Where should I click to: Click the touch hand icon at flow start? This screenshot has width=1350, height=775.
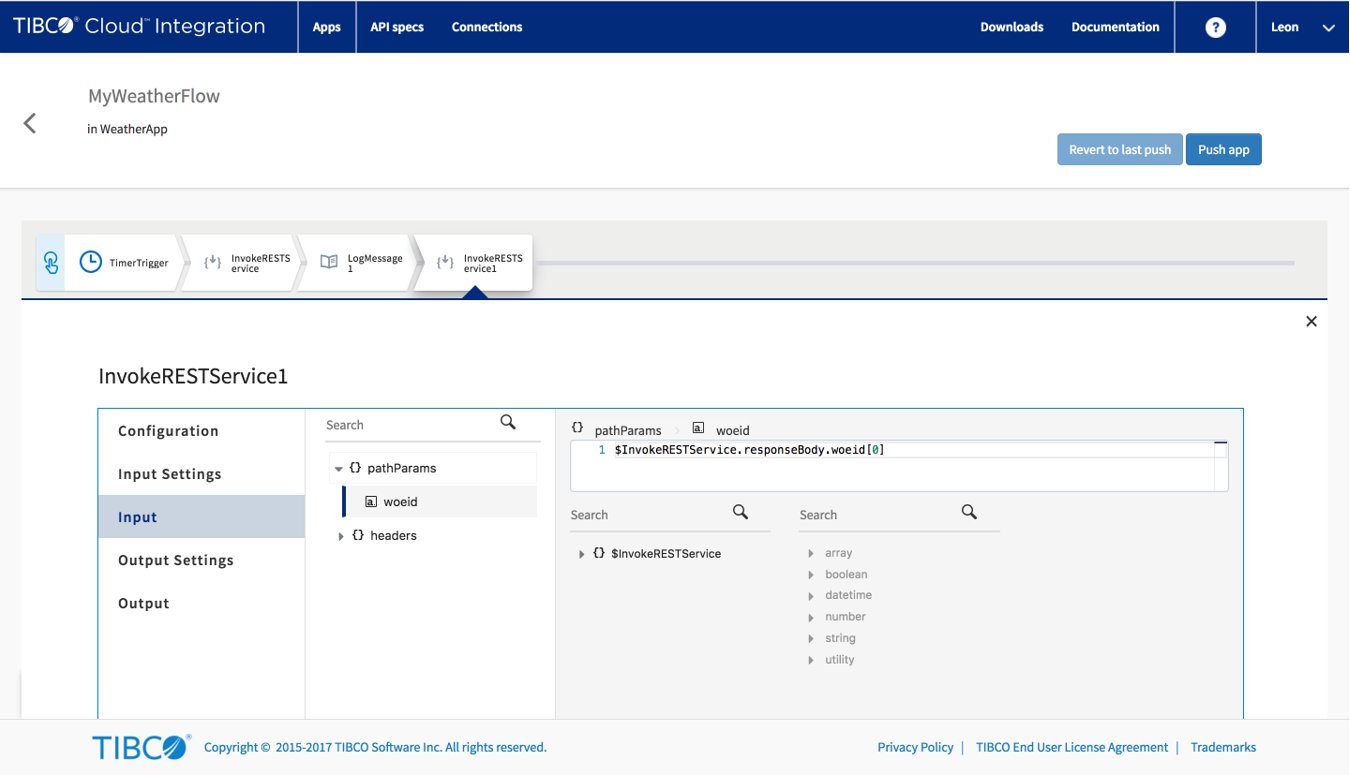[51, 262]
